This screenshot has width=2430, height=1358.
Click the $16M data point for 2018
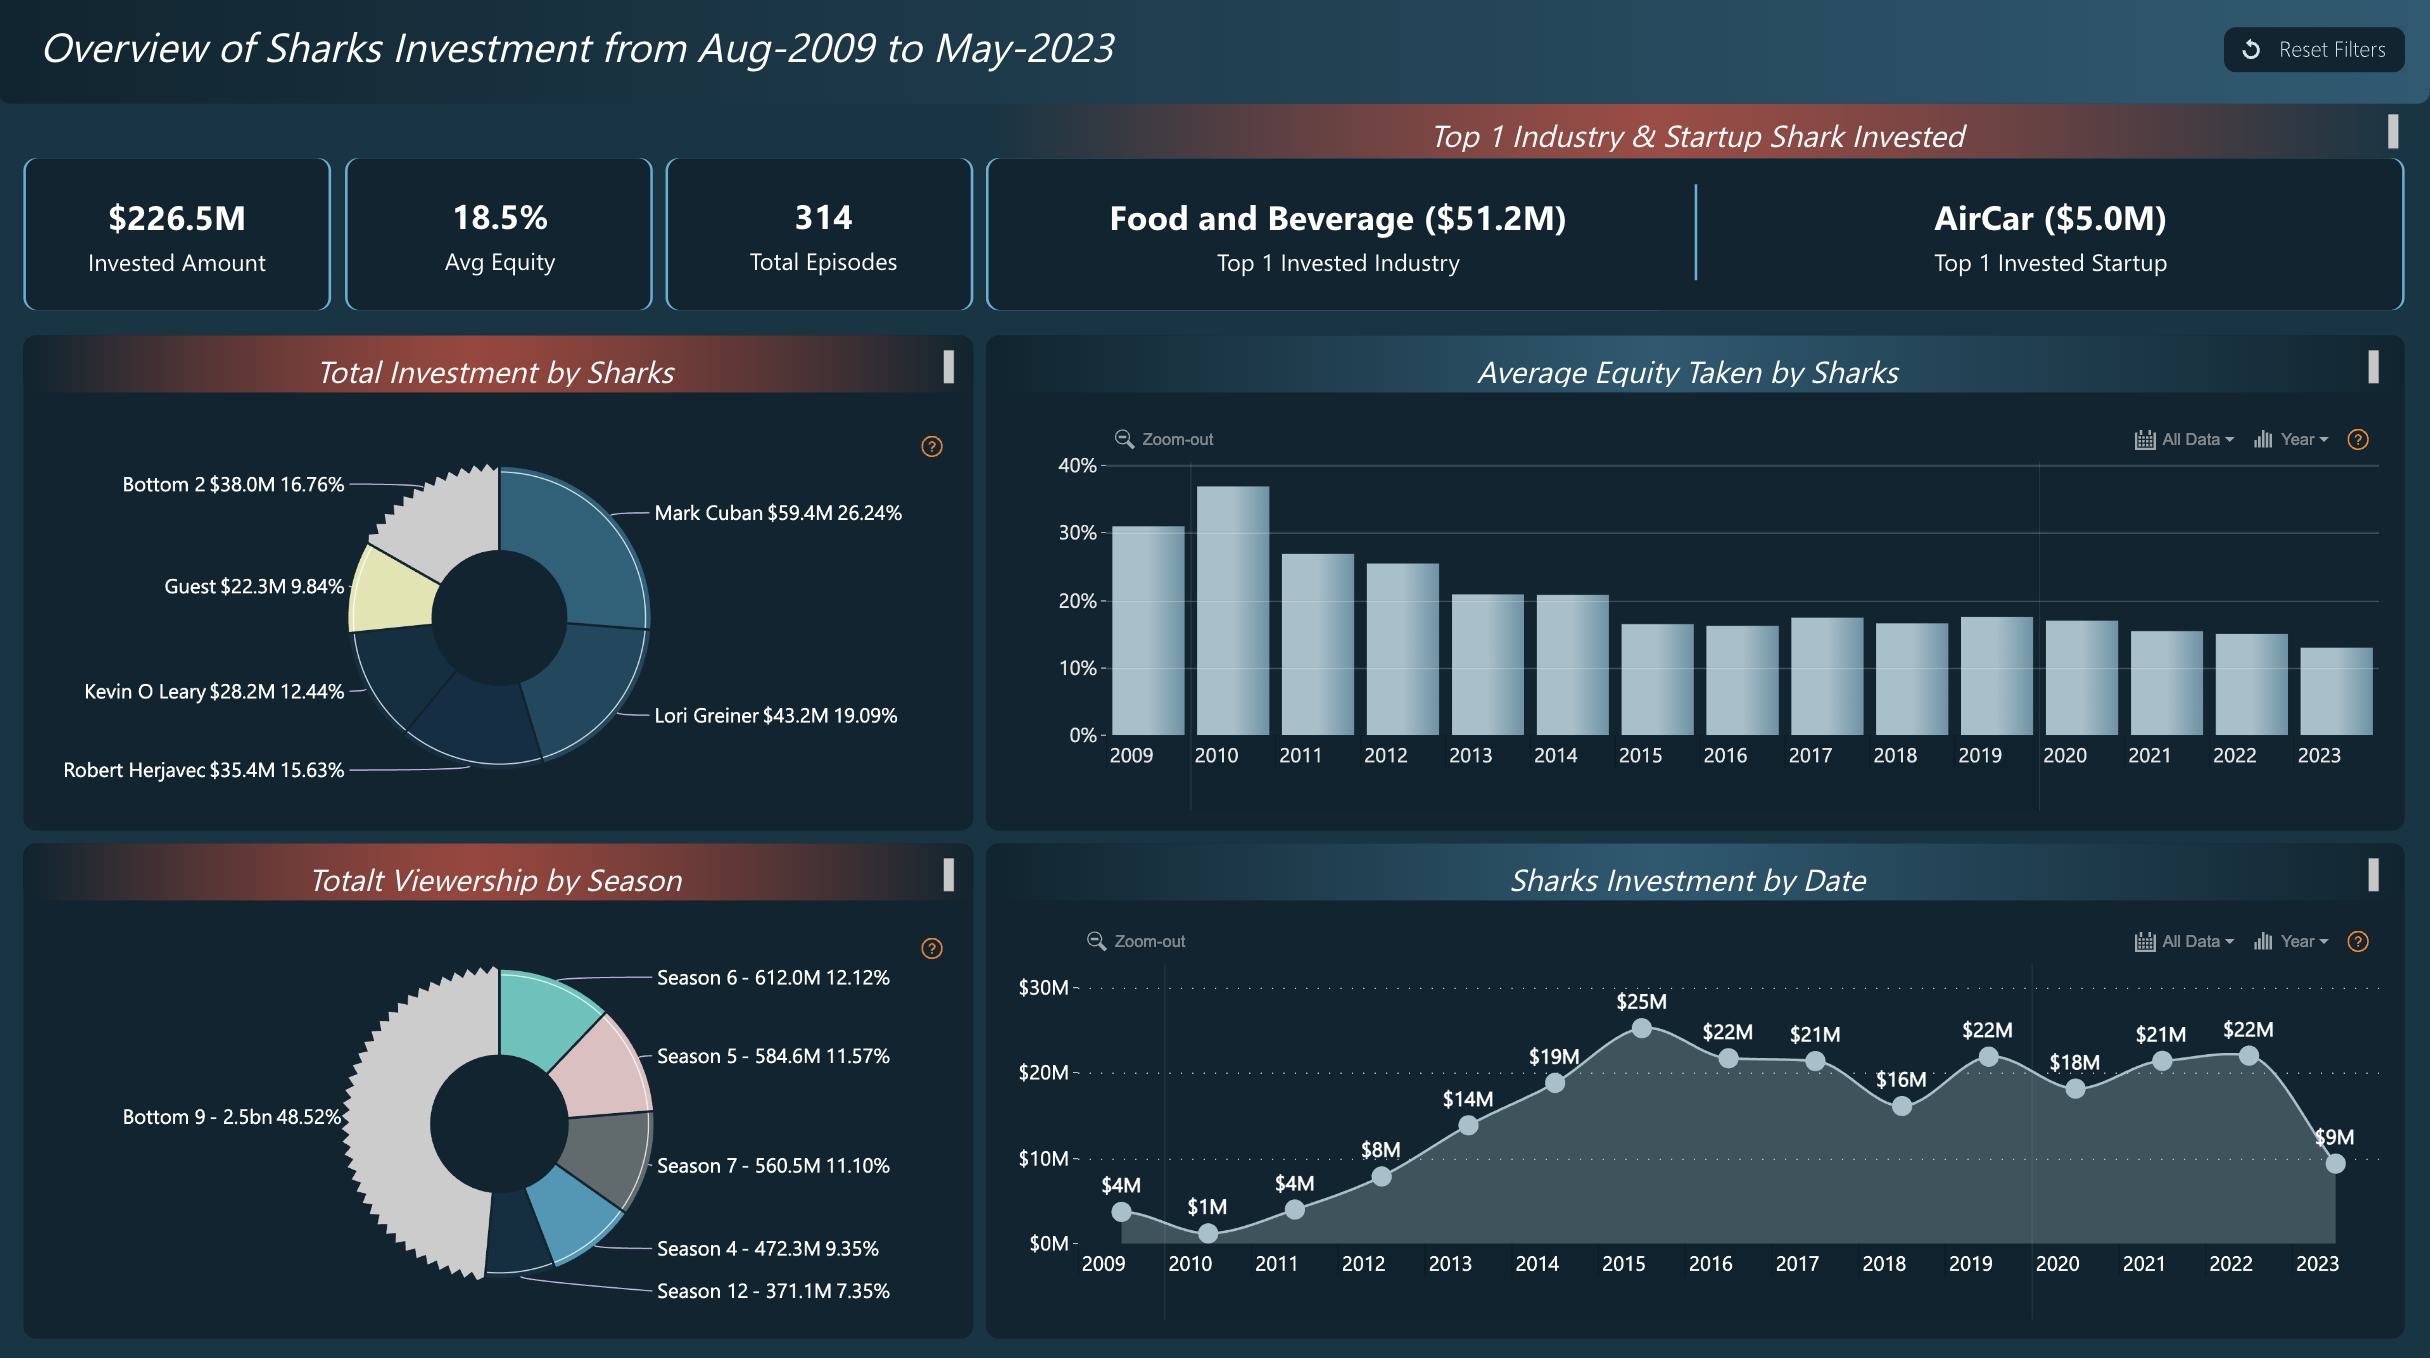click(1901, 1106)
